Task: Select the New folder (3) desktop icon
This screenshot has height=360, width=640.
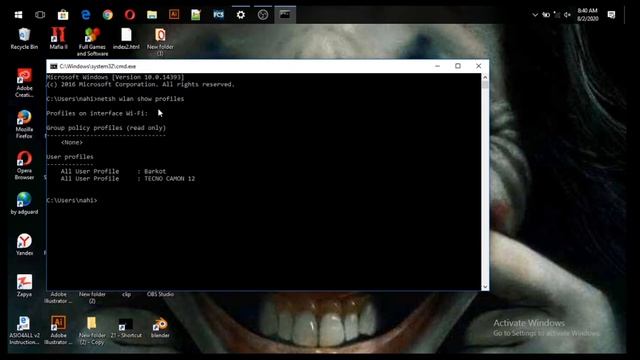Action: [160, 42]
